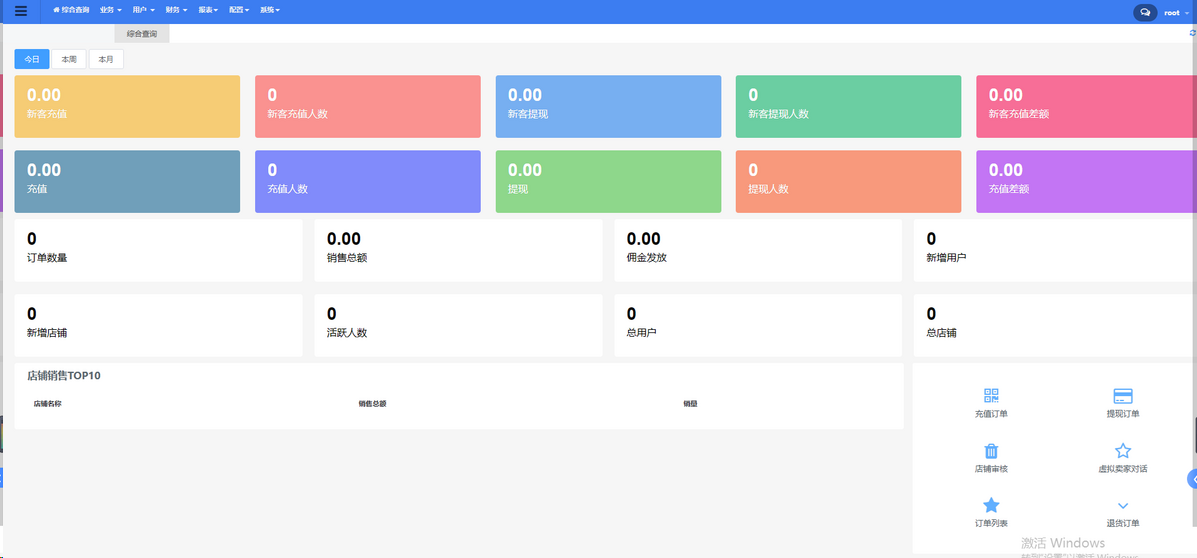The height and width of the screenshot is (558, 1197).
Task: Open the root user dropdown
Action: pos(1174,13)
